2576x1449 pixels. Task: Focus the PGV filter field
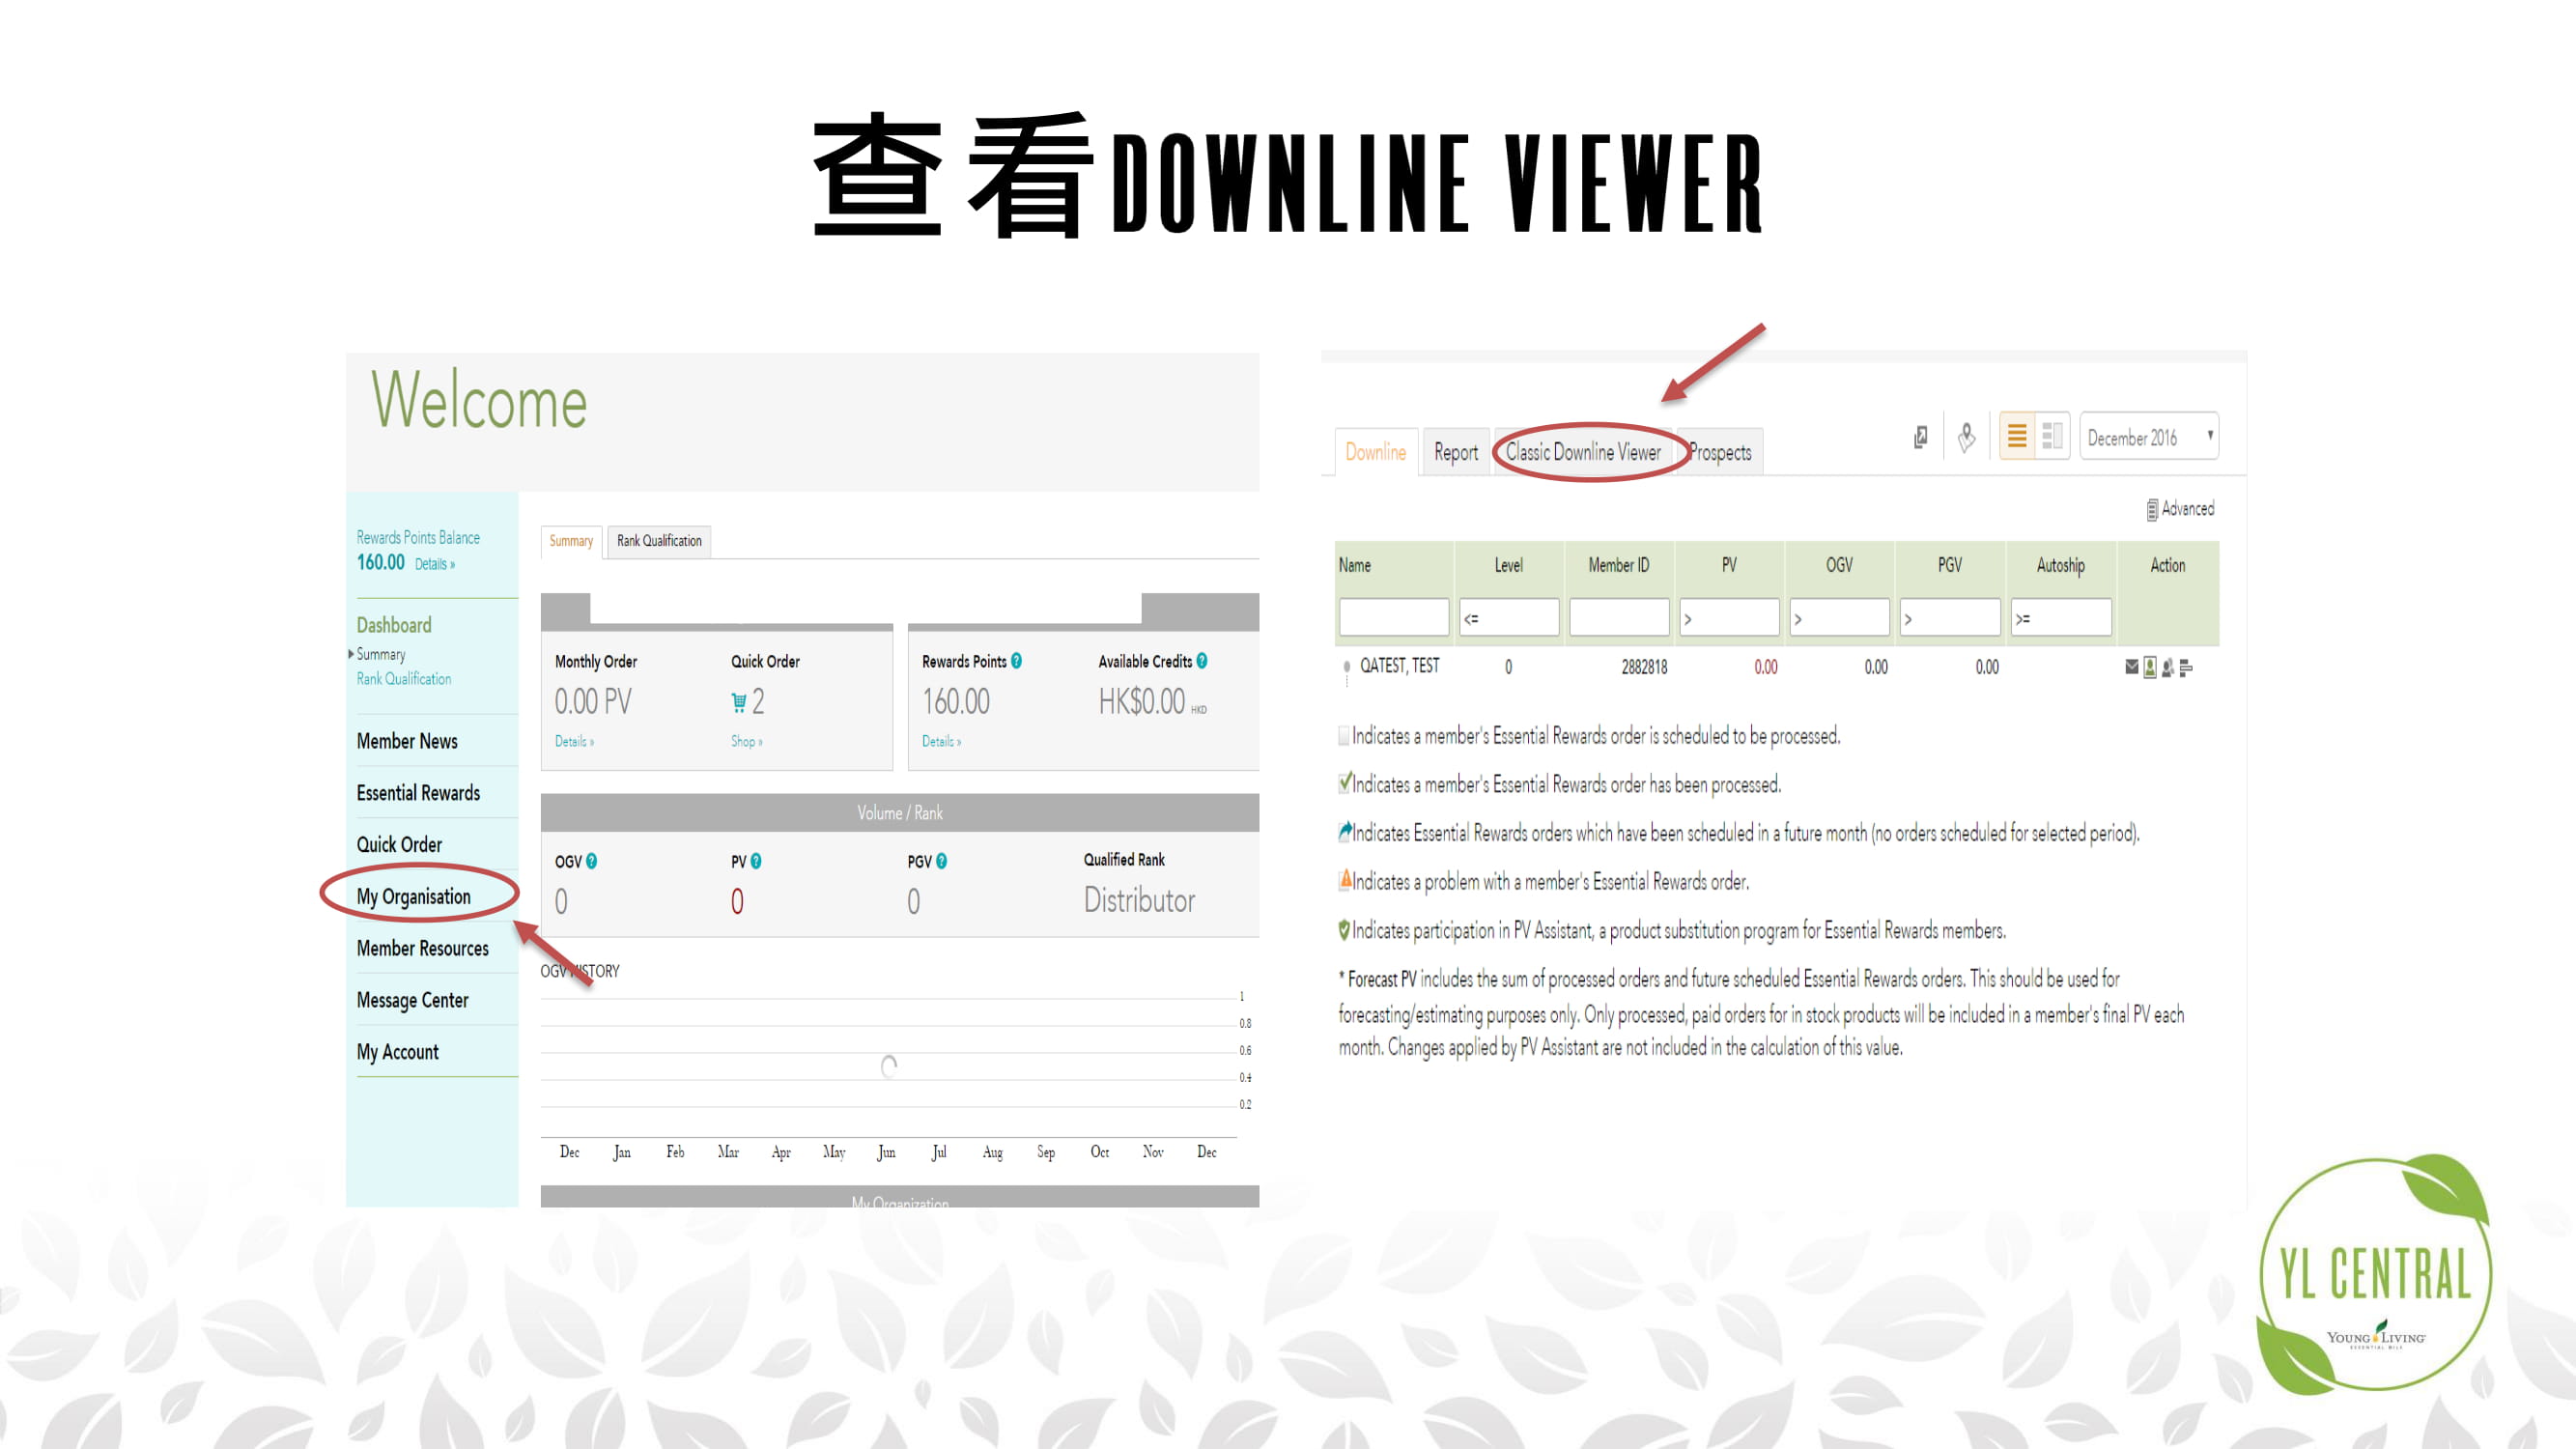(x=1950, y=617)
